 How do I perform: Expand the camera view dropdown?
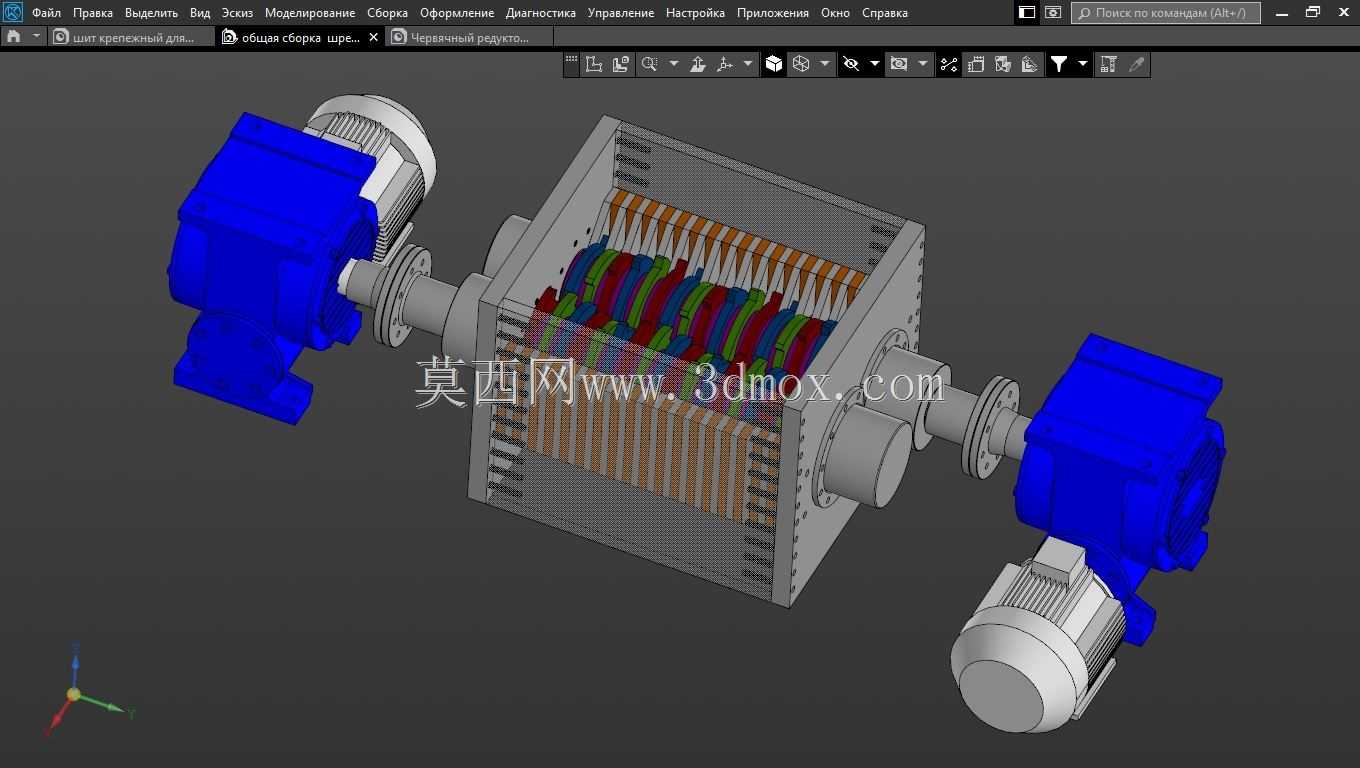point(923,64)
